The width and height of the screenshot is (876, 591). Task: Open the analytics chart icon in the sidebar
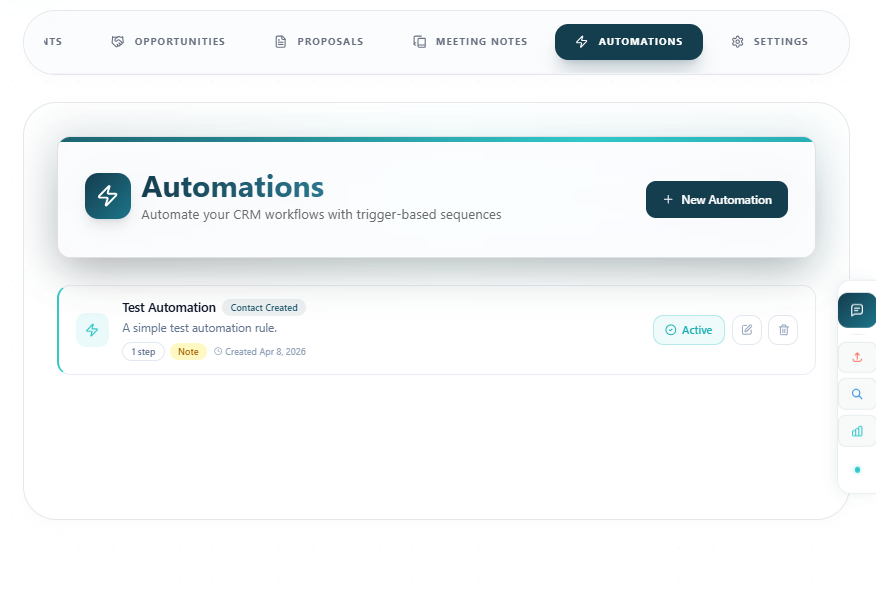856,431
